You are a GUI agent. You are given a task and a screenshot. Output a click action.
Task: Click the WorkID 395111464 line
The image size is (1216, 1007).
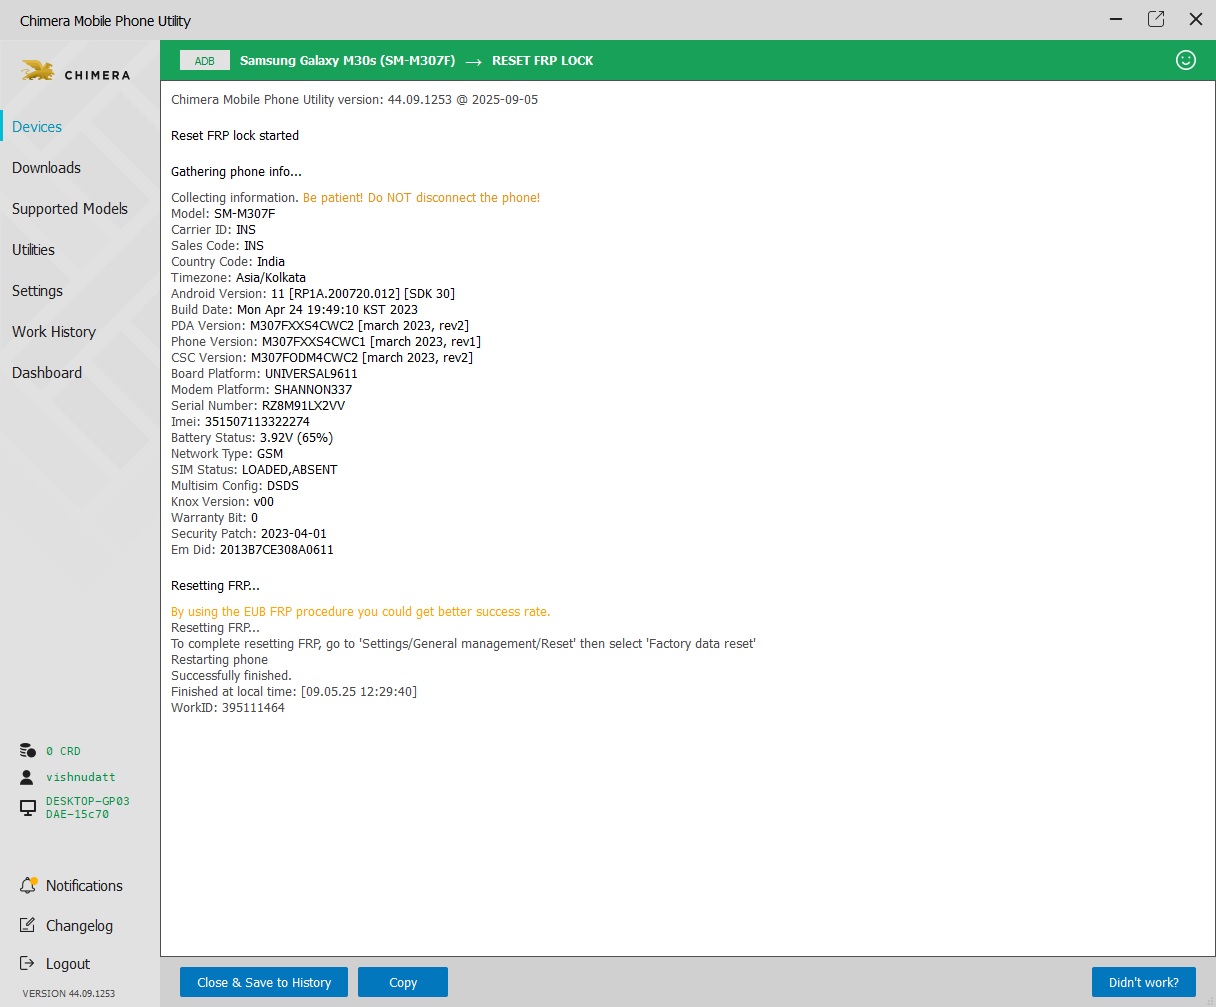coord(228,708)
